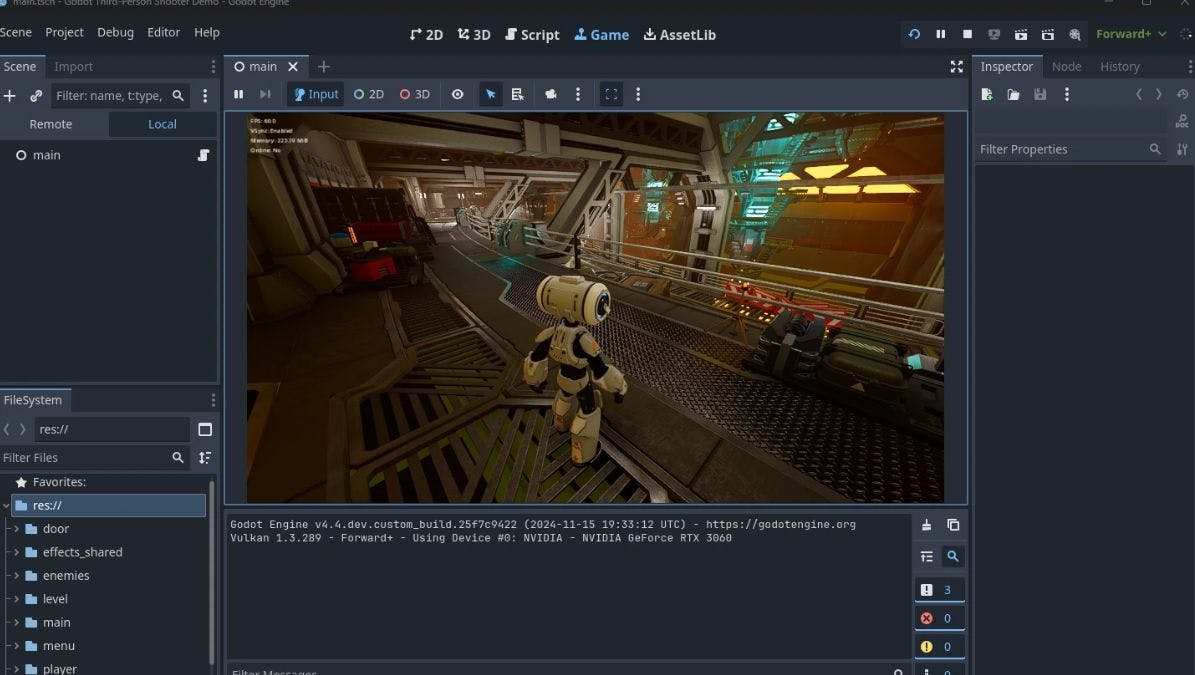Switch to the Node tab
The width and height of the screenshot is (1195, 675).
[x=1066, y=66]
